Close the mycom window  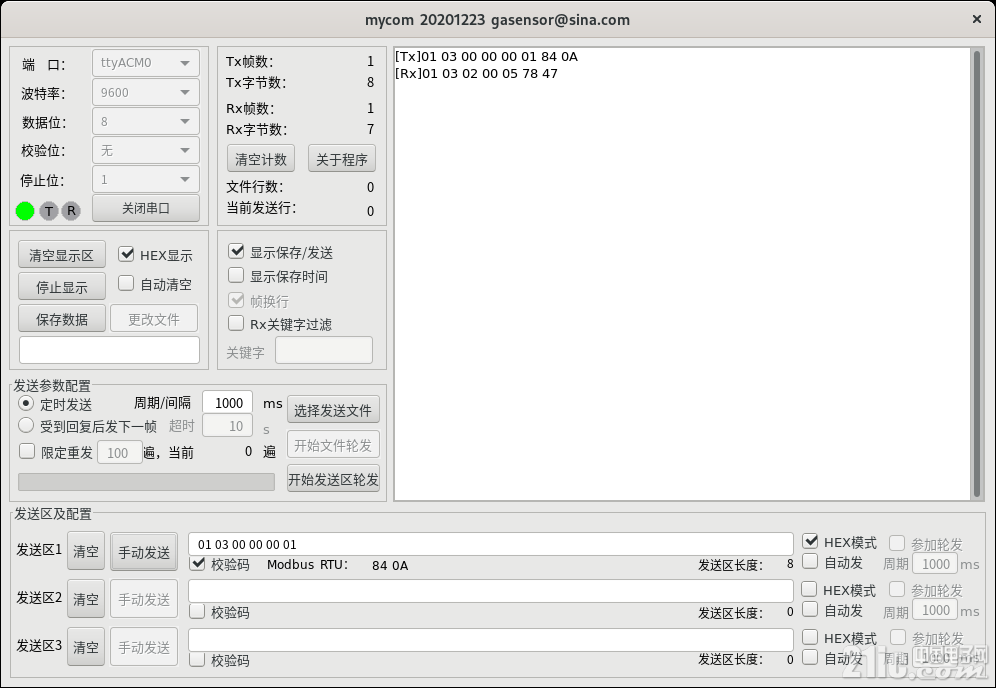tap(977, 20)
